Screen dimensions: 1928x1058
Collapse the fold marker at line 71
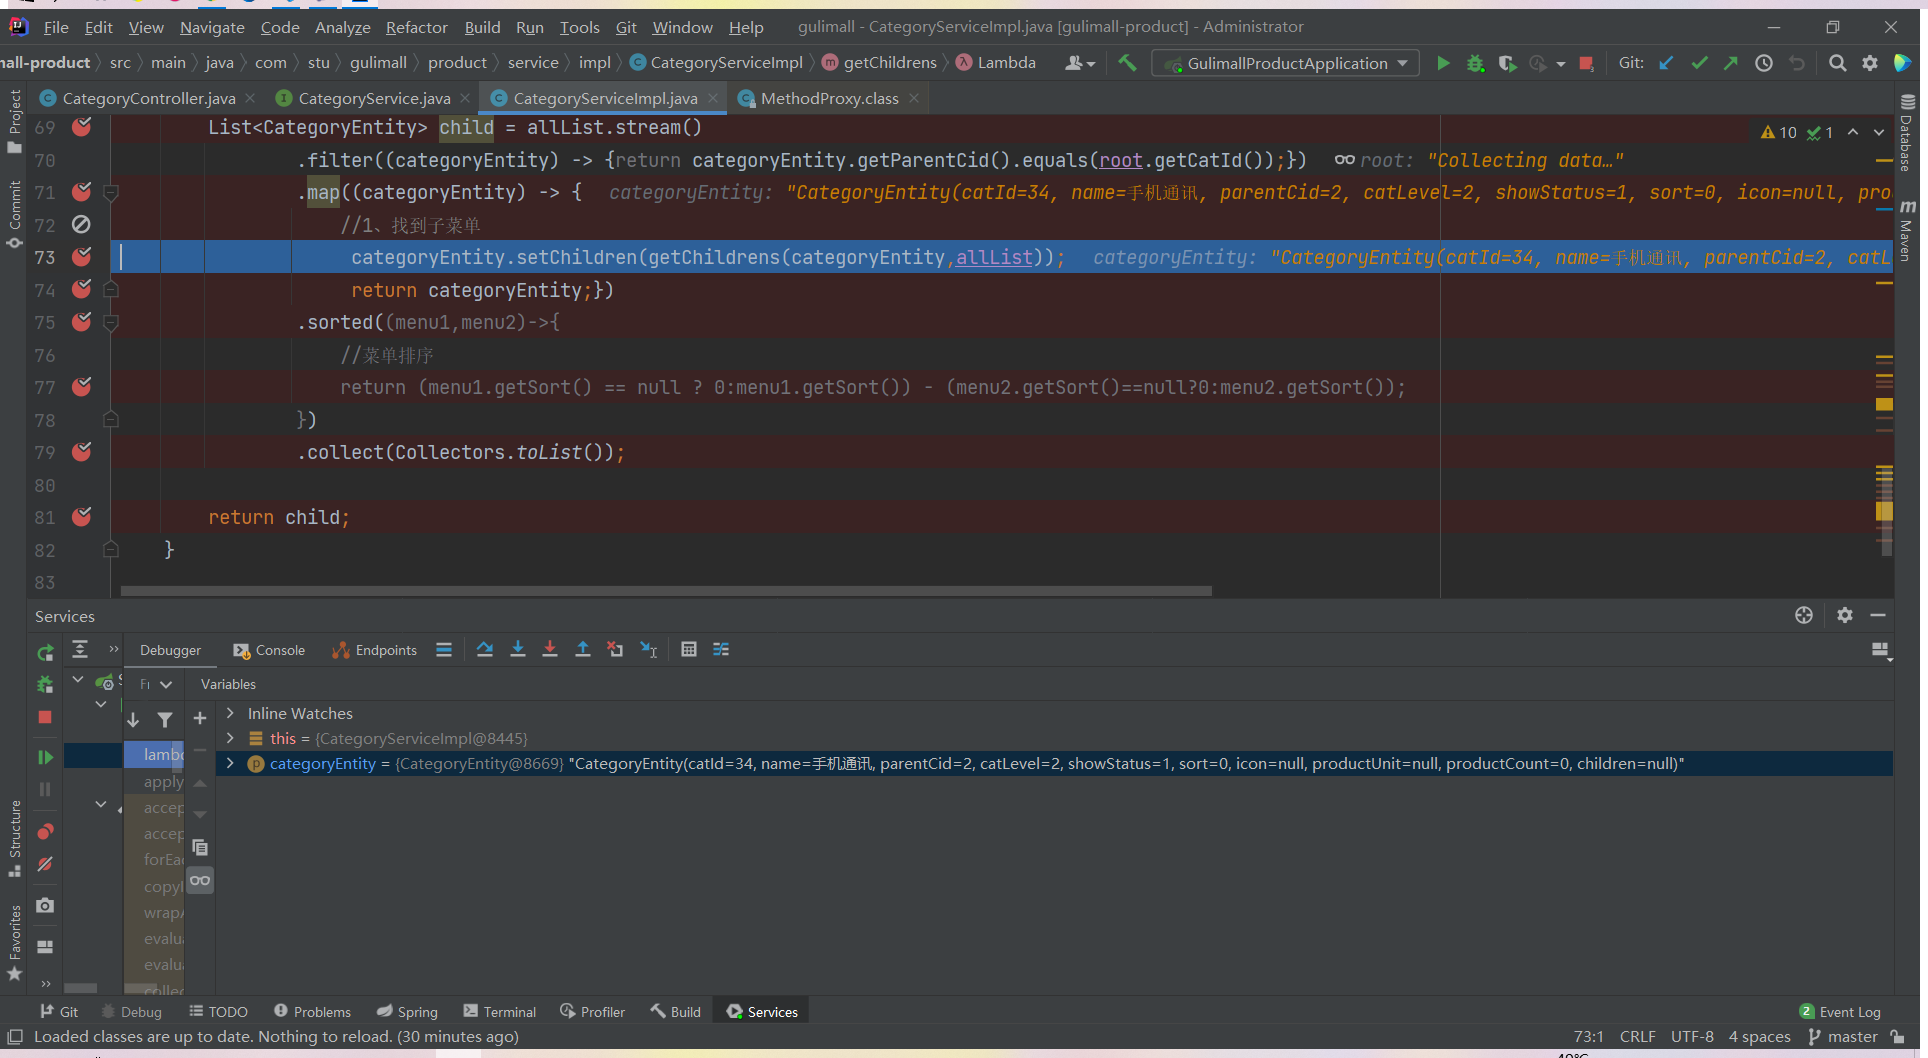pyautogui.click(x=111, y=192)
